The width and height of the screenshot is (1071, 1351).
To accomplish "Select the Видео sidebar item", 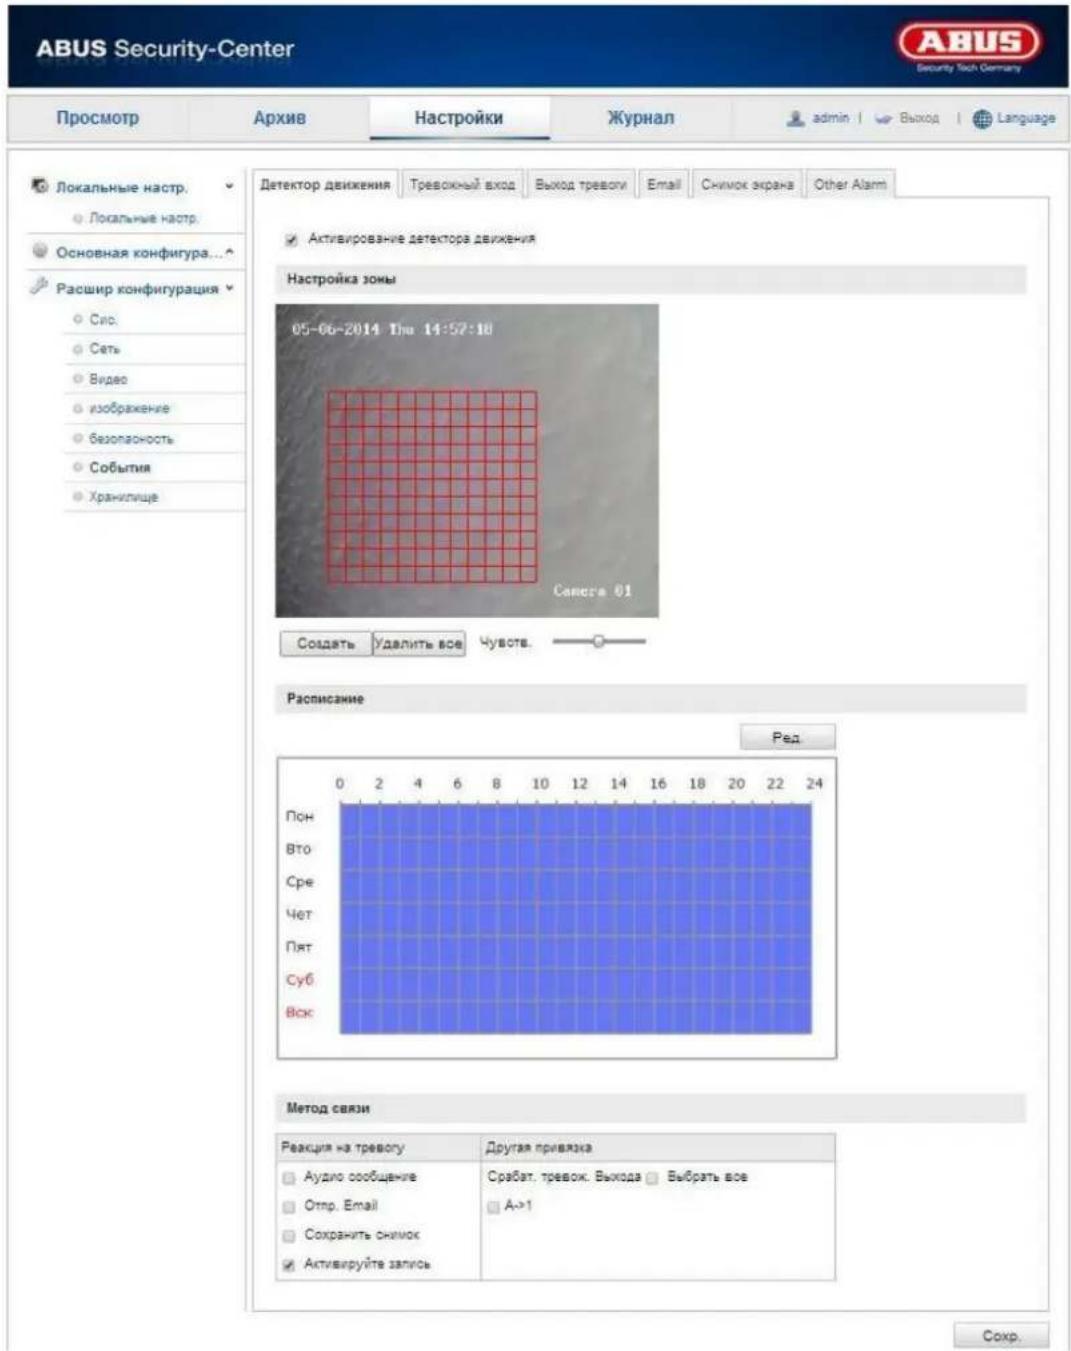I will click(x=108, y=379).
